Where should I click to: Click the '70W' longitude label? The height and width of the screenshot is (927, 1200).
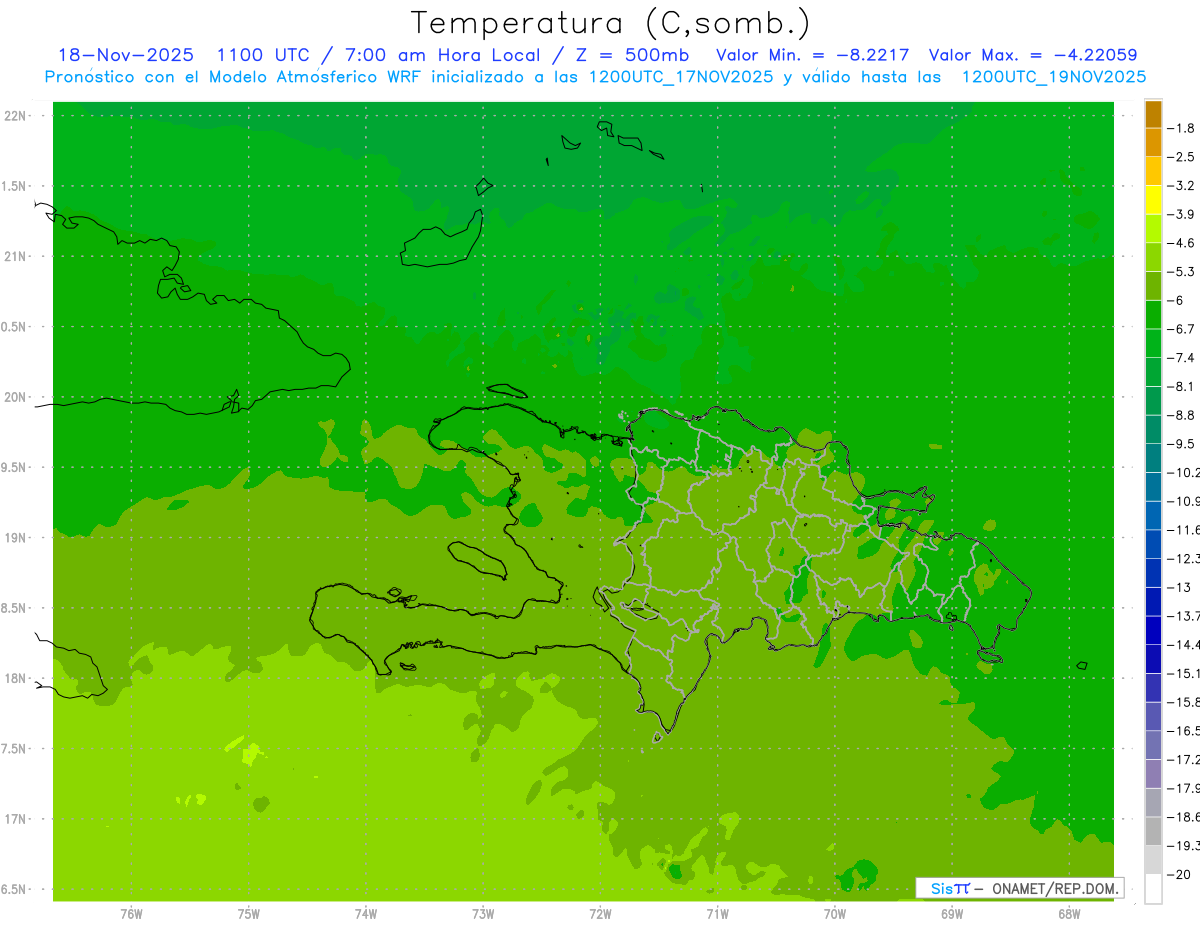tap(835, 915)
